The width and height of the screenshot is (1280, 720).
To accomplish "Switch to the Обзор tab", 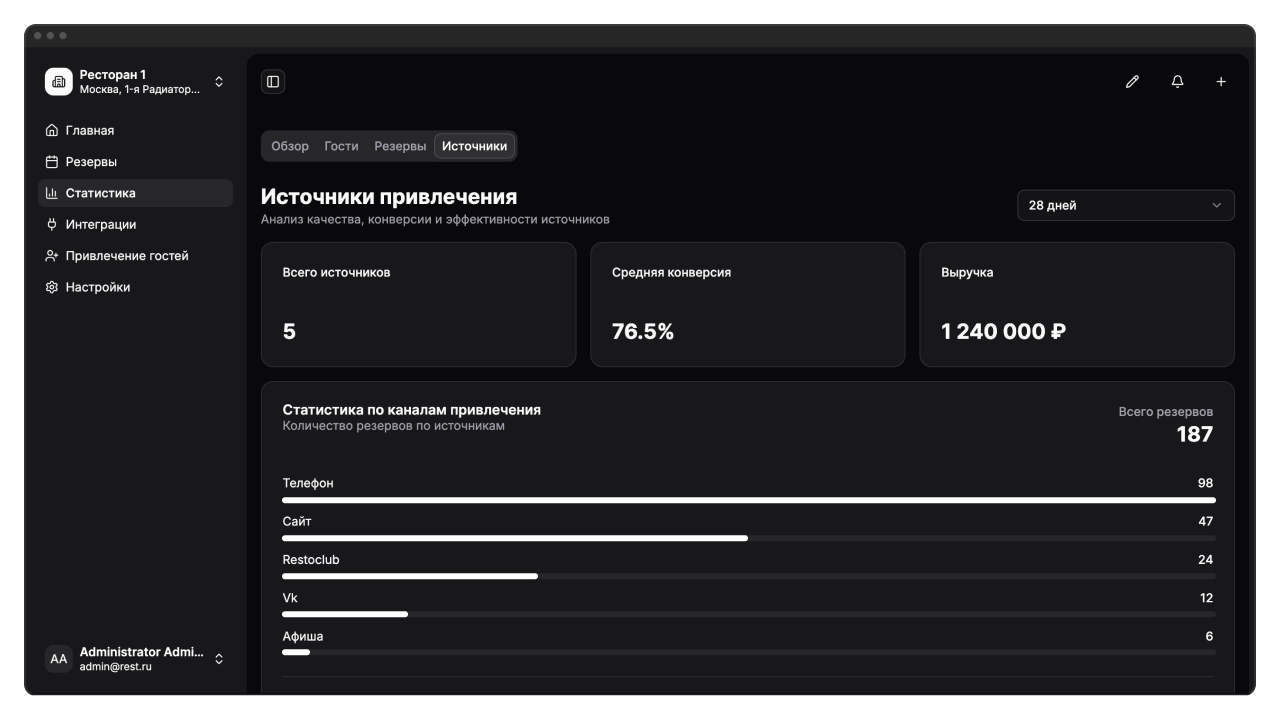I will coord(290,146).
